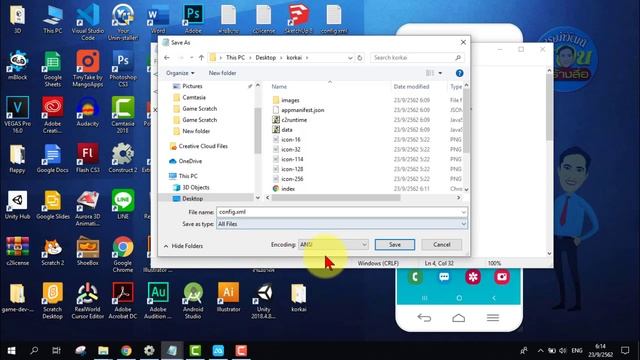Open the SketchUp desktop icon
The height and width of the screenshot is (360, 640).
(x=298, y=19)
